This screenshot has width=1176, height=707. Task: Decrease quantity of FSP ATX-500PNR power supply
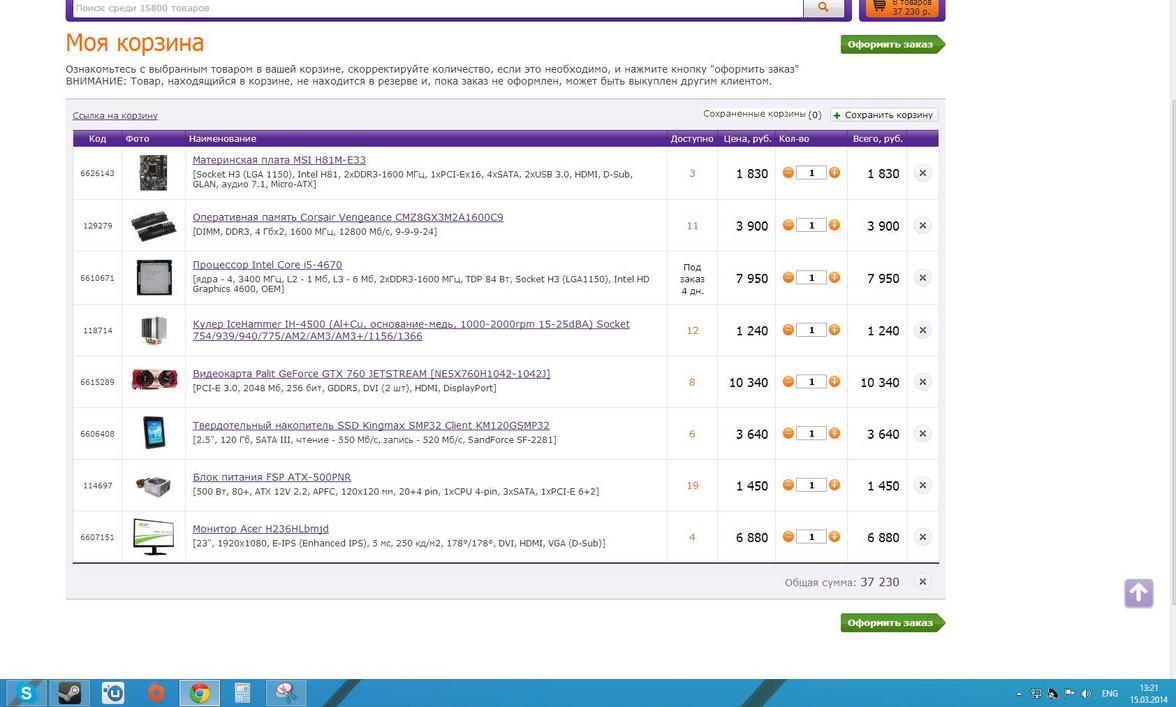(x=788, y=485)
